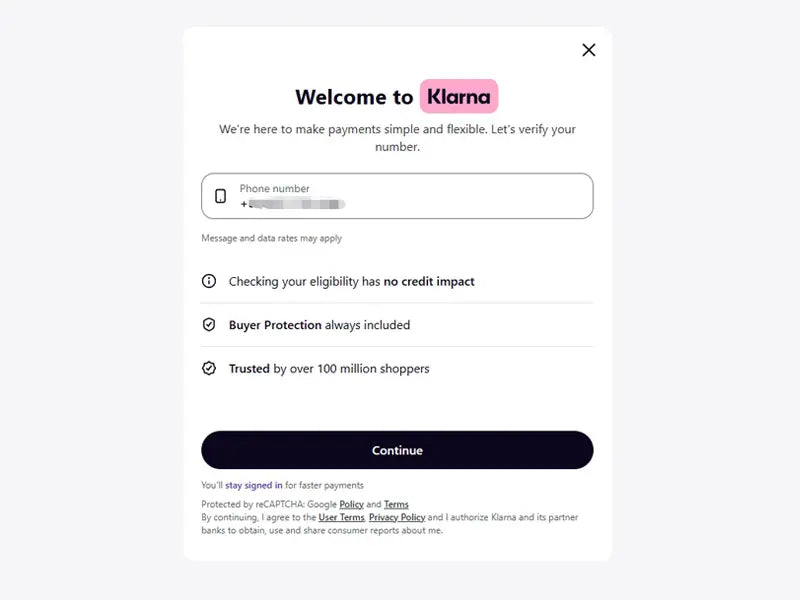Click the "Buyer Protection" bold text
800x600 pixels.
pos(275,325)
